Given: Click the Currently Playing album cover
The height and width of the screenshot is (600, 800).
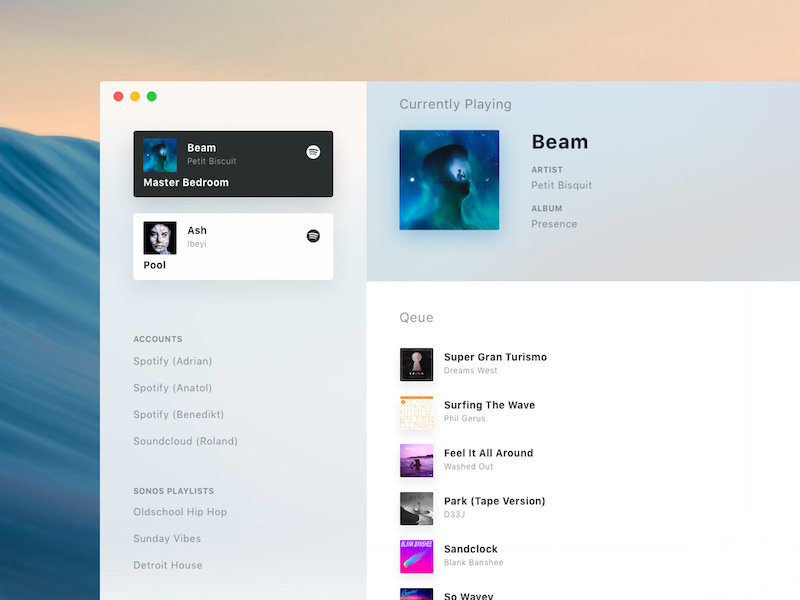Looking at the screenshot, I should pyautogui.click(x=449, y=180).
